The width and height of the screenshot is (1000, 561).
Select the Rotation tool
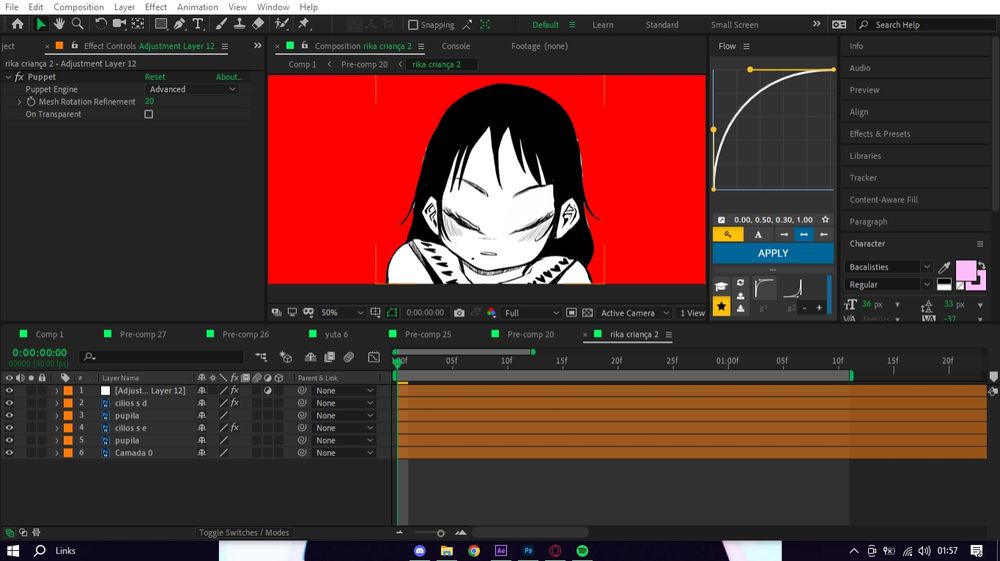(101, 24)
